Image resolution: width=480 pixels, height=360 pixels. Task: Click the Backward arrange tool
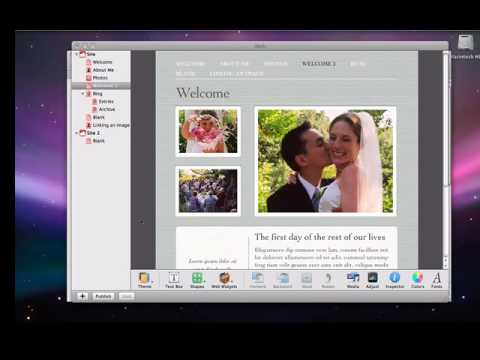282,280
